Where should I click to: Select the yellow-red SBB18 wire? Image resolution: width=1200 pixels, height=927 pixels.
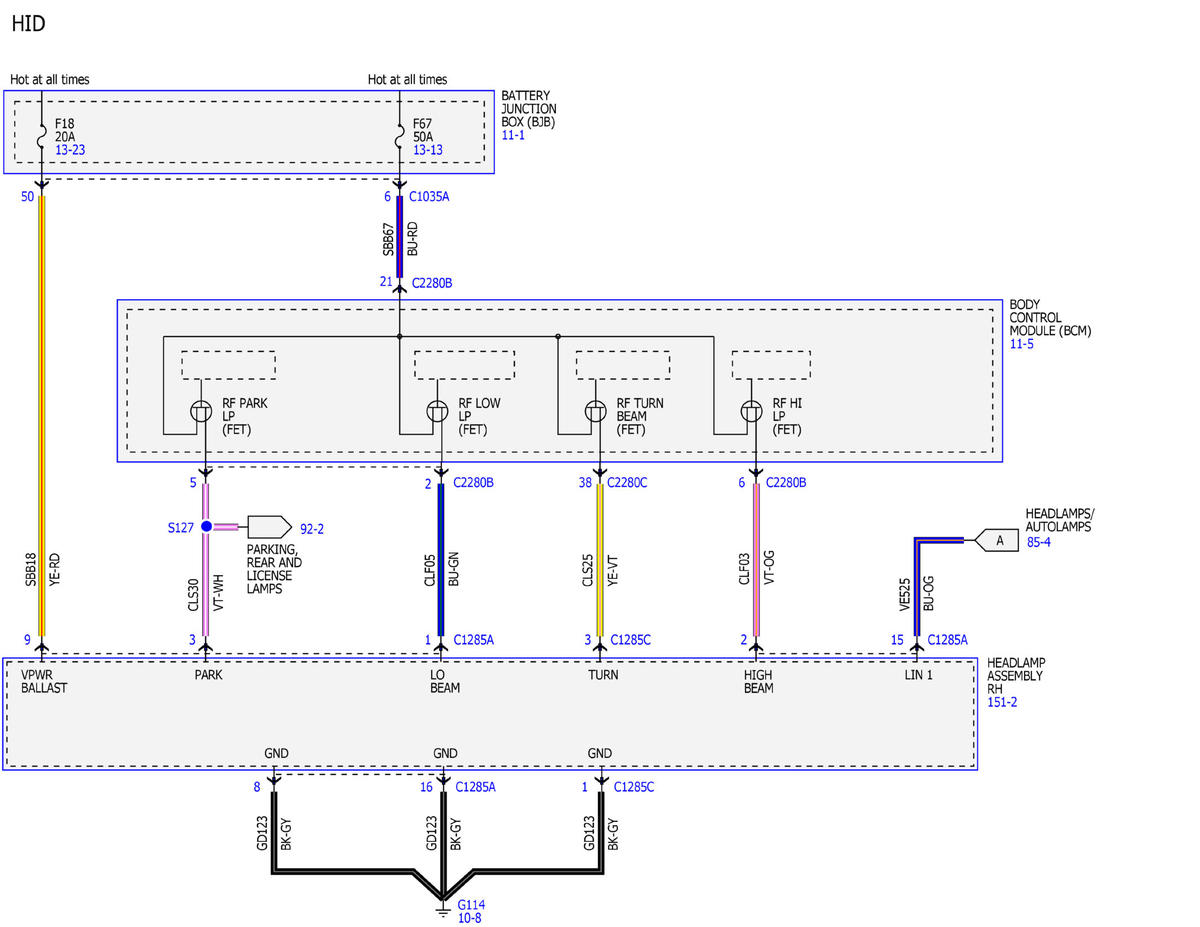[x=42, y=415]
